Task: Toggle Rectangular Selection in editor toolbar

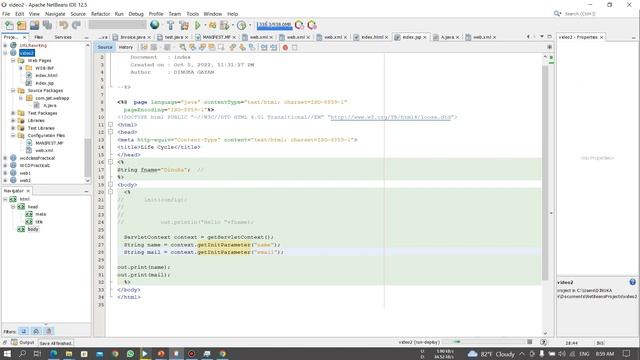Action: coord(221,47)
